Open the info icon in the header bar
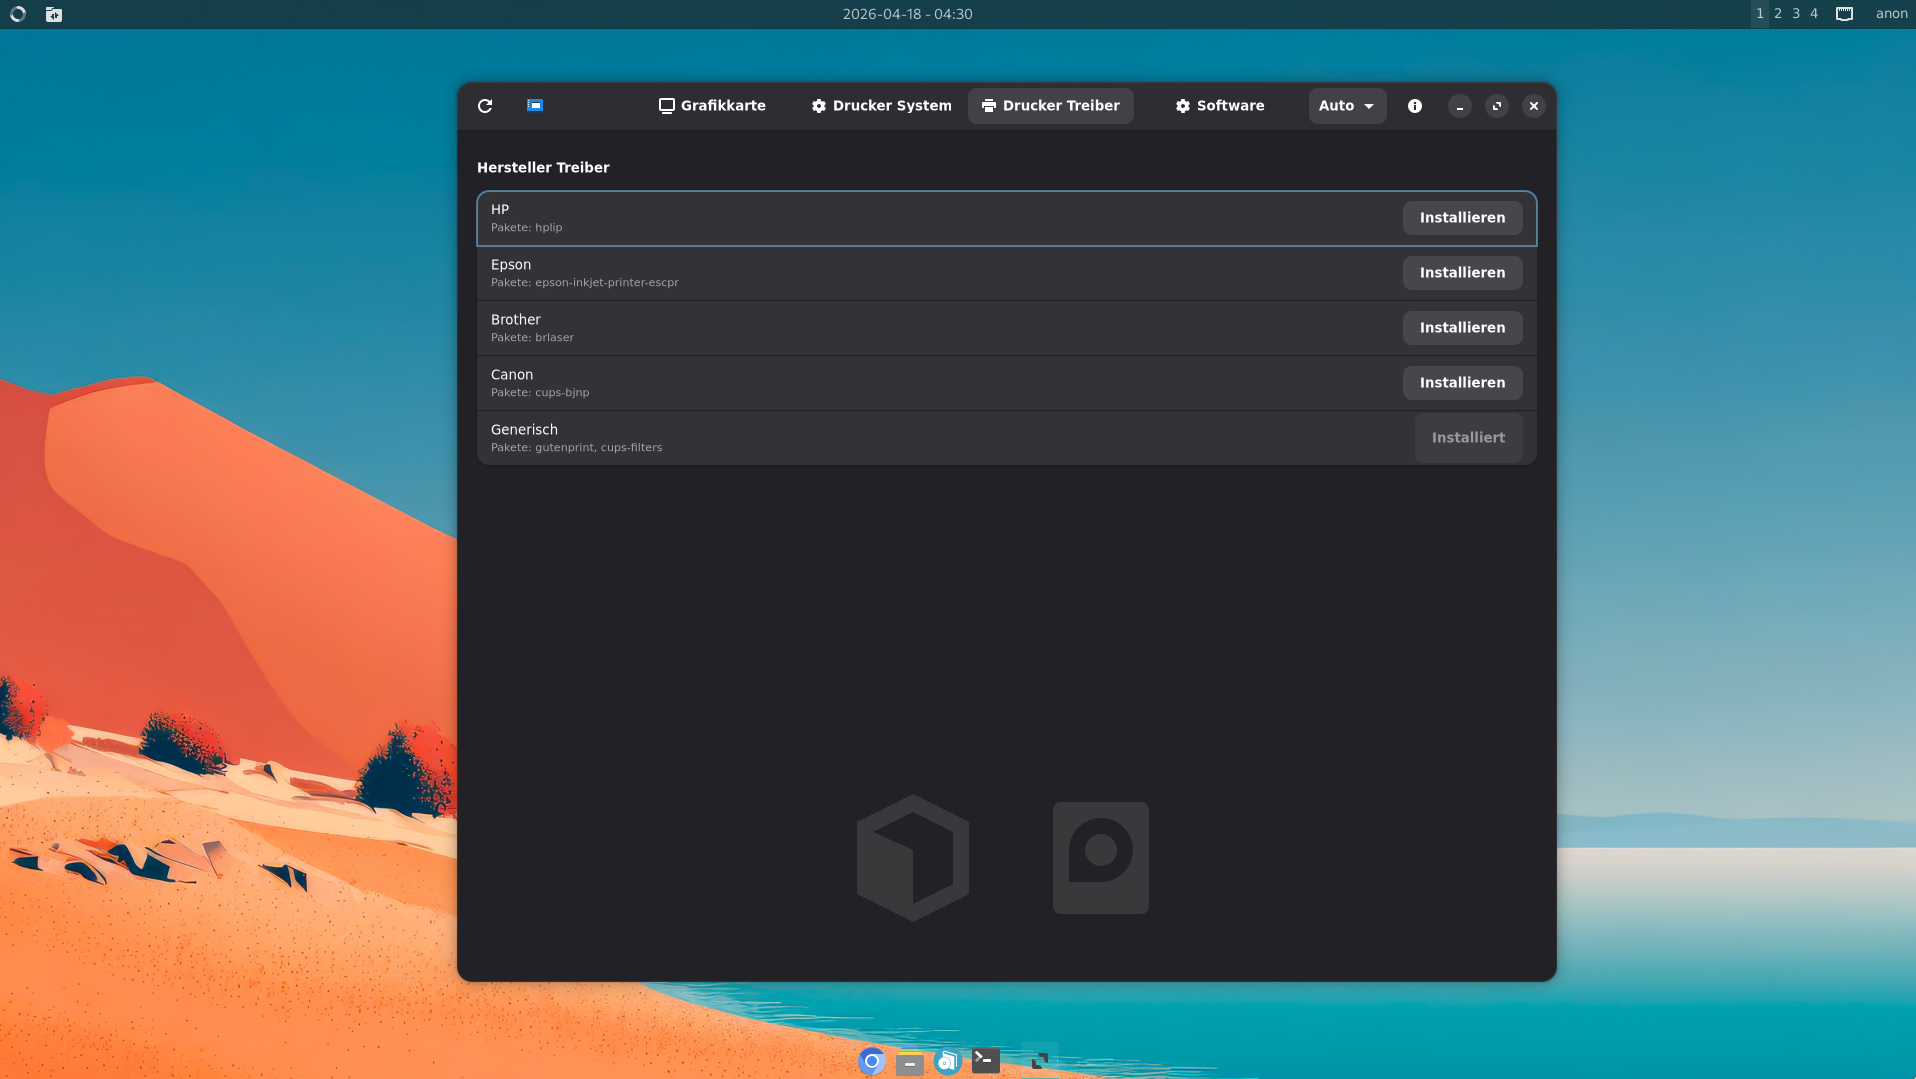 [1414, 106]
